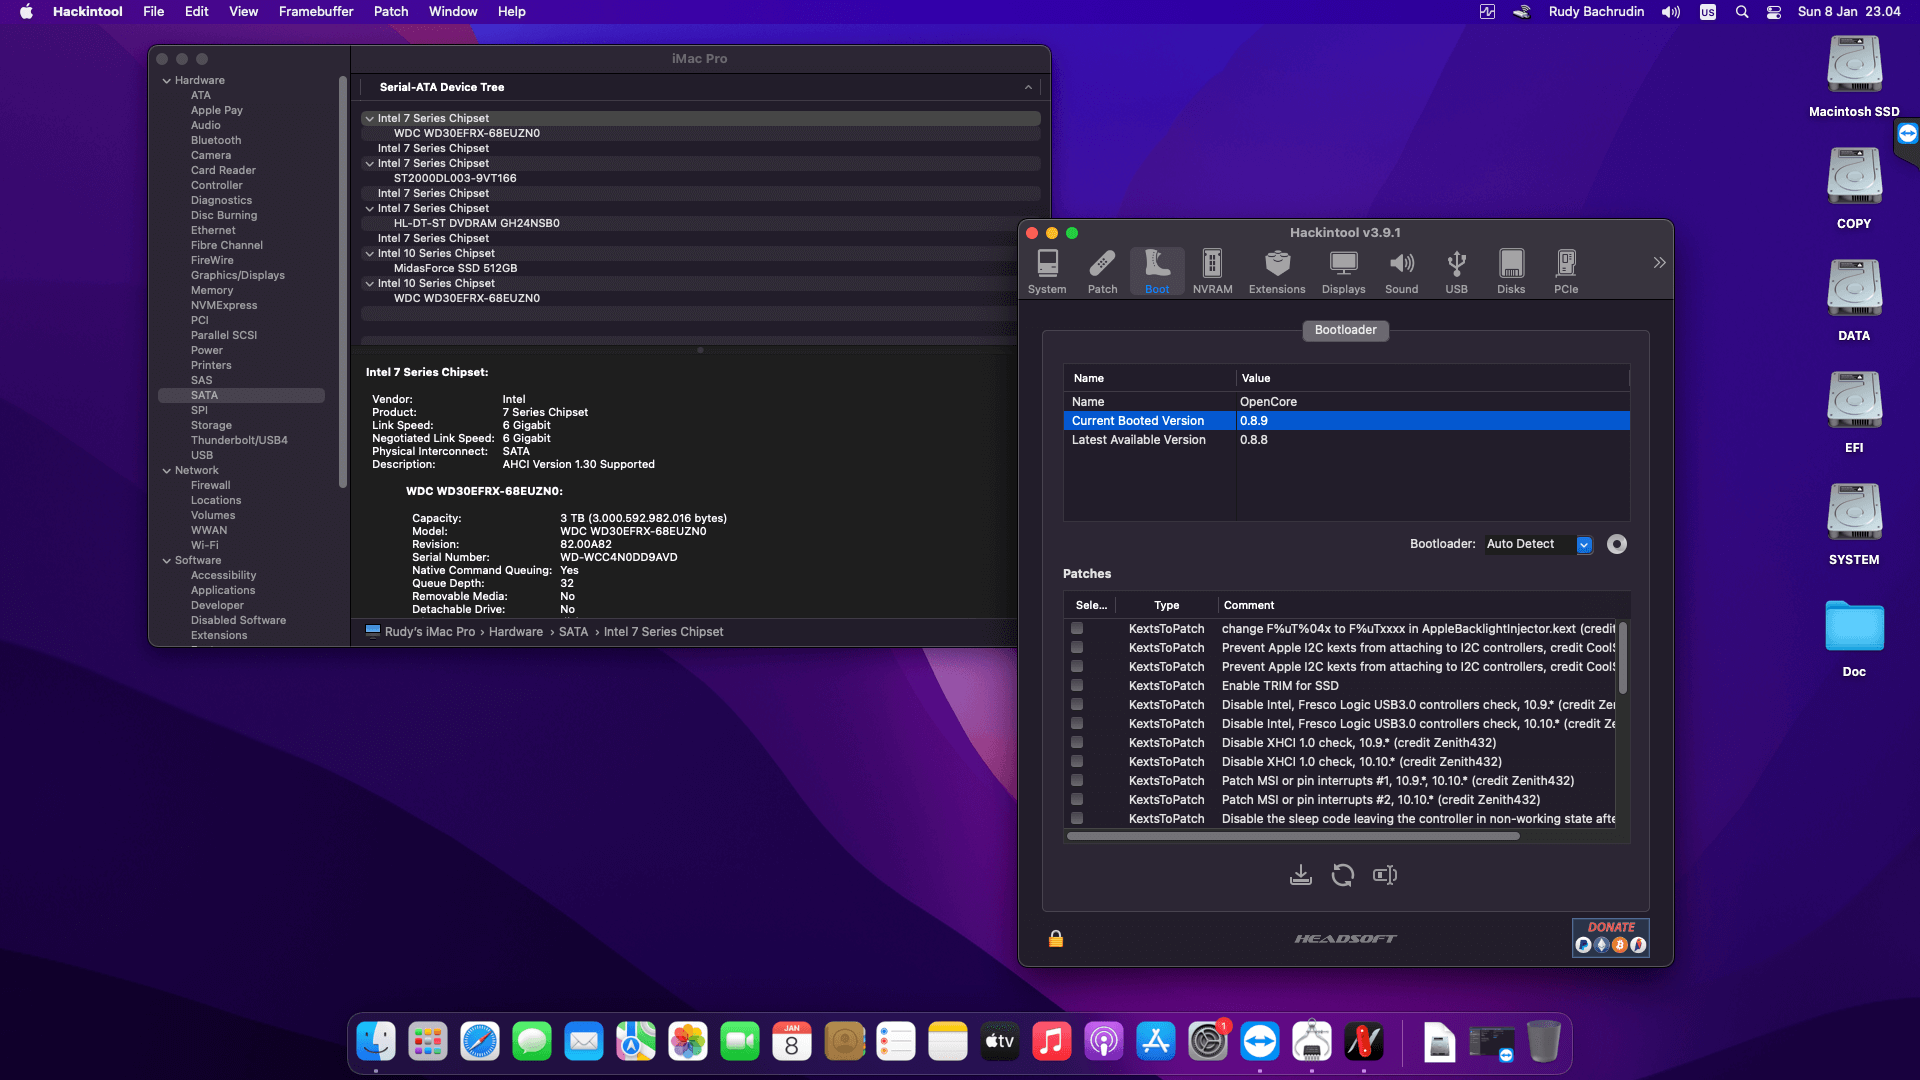Open the PCIe toolbar icon
Viewport: 1920px width, 1080px height.
tap(1566, 271)
